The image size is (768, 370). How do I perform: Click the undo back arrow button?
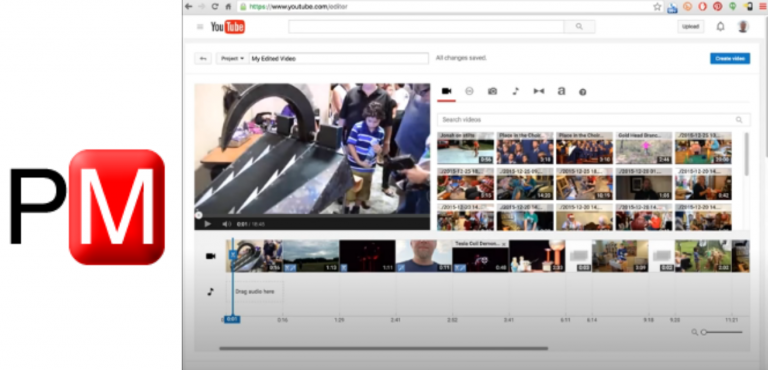point(203,58)
